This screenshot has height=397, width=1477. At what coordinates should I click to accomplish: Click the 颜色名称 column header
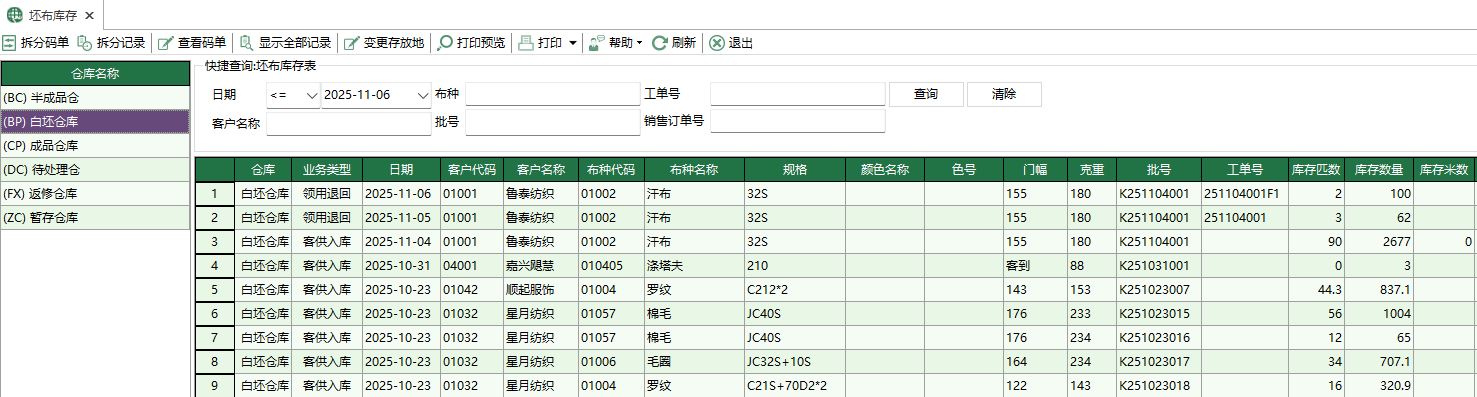(x=885, y=170)
